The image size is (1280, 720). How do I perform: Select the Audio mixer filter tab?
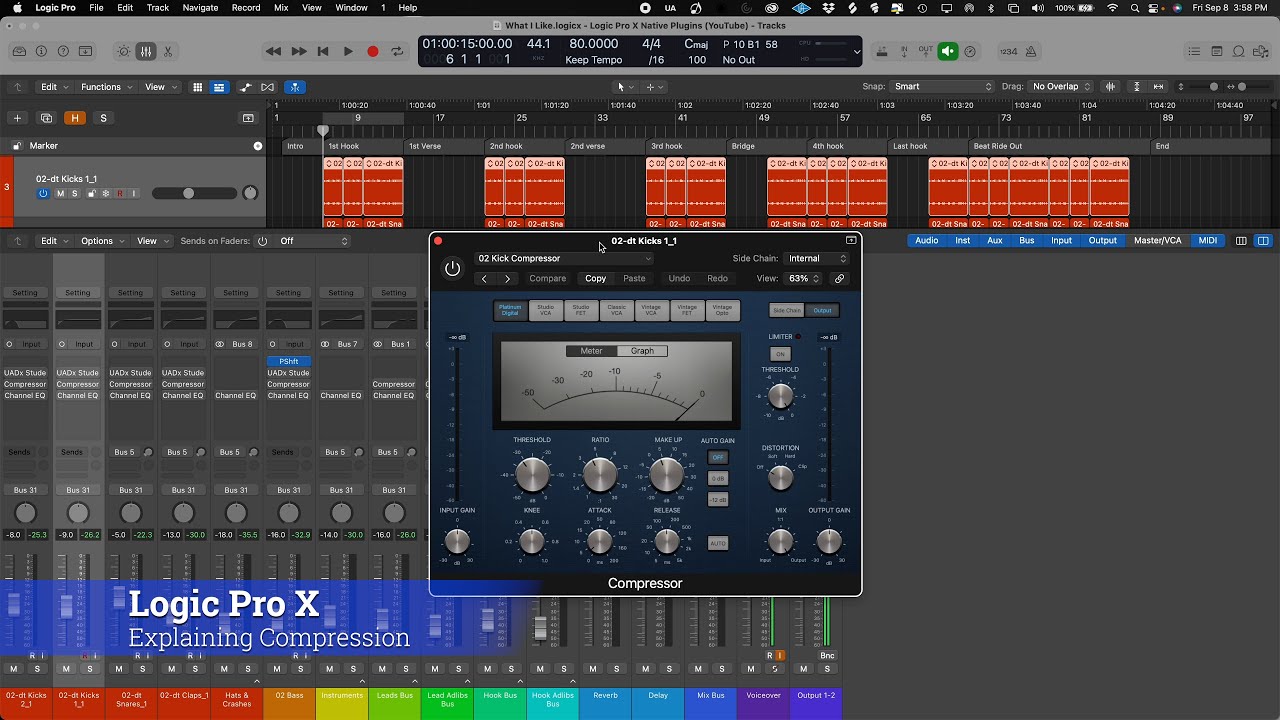(x=927, y=241)
